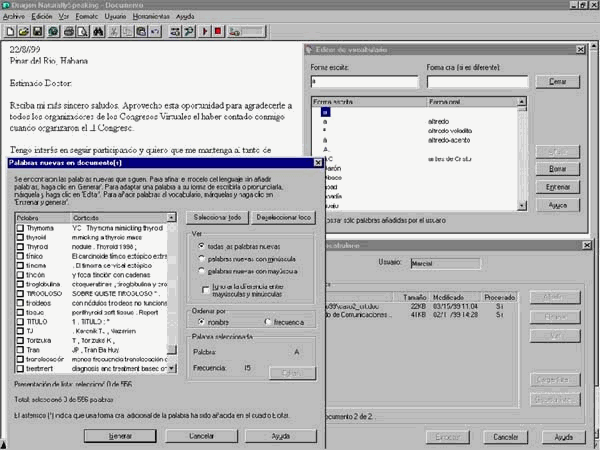Open the Usuario menu

coord(115,16)
